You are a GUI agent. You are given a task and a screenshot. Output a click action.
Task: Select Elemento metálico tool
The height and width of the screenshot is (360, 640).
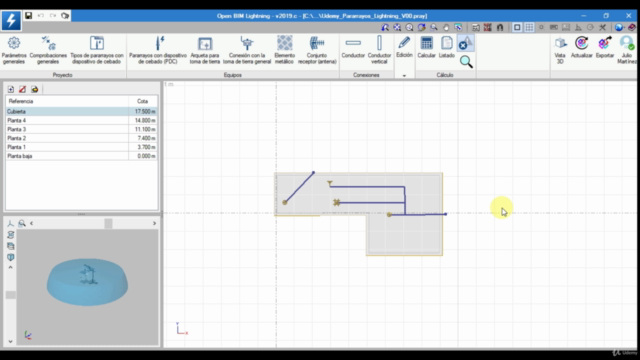coord(284,50)
